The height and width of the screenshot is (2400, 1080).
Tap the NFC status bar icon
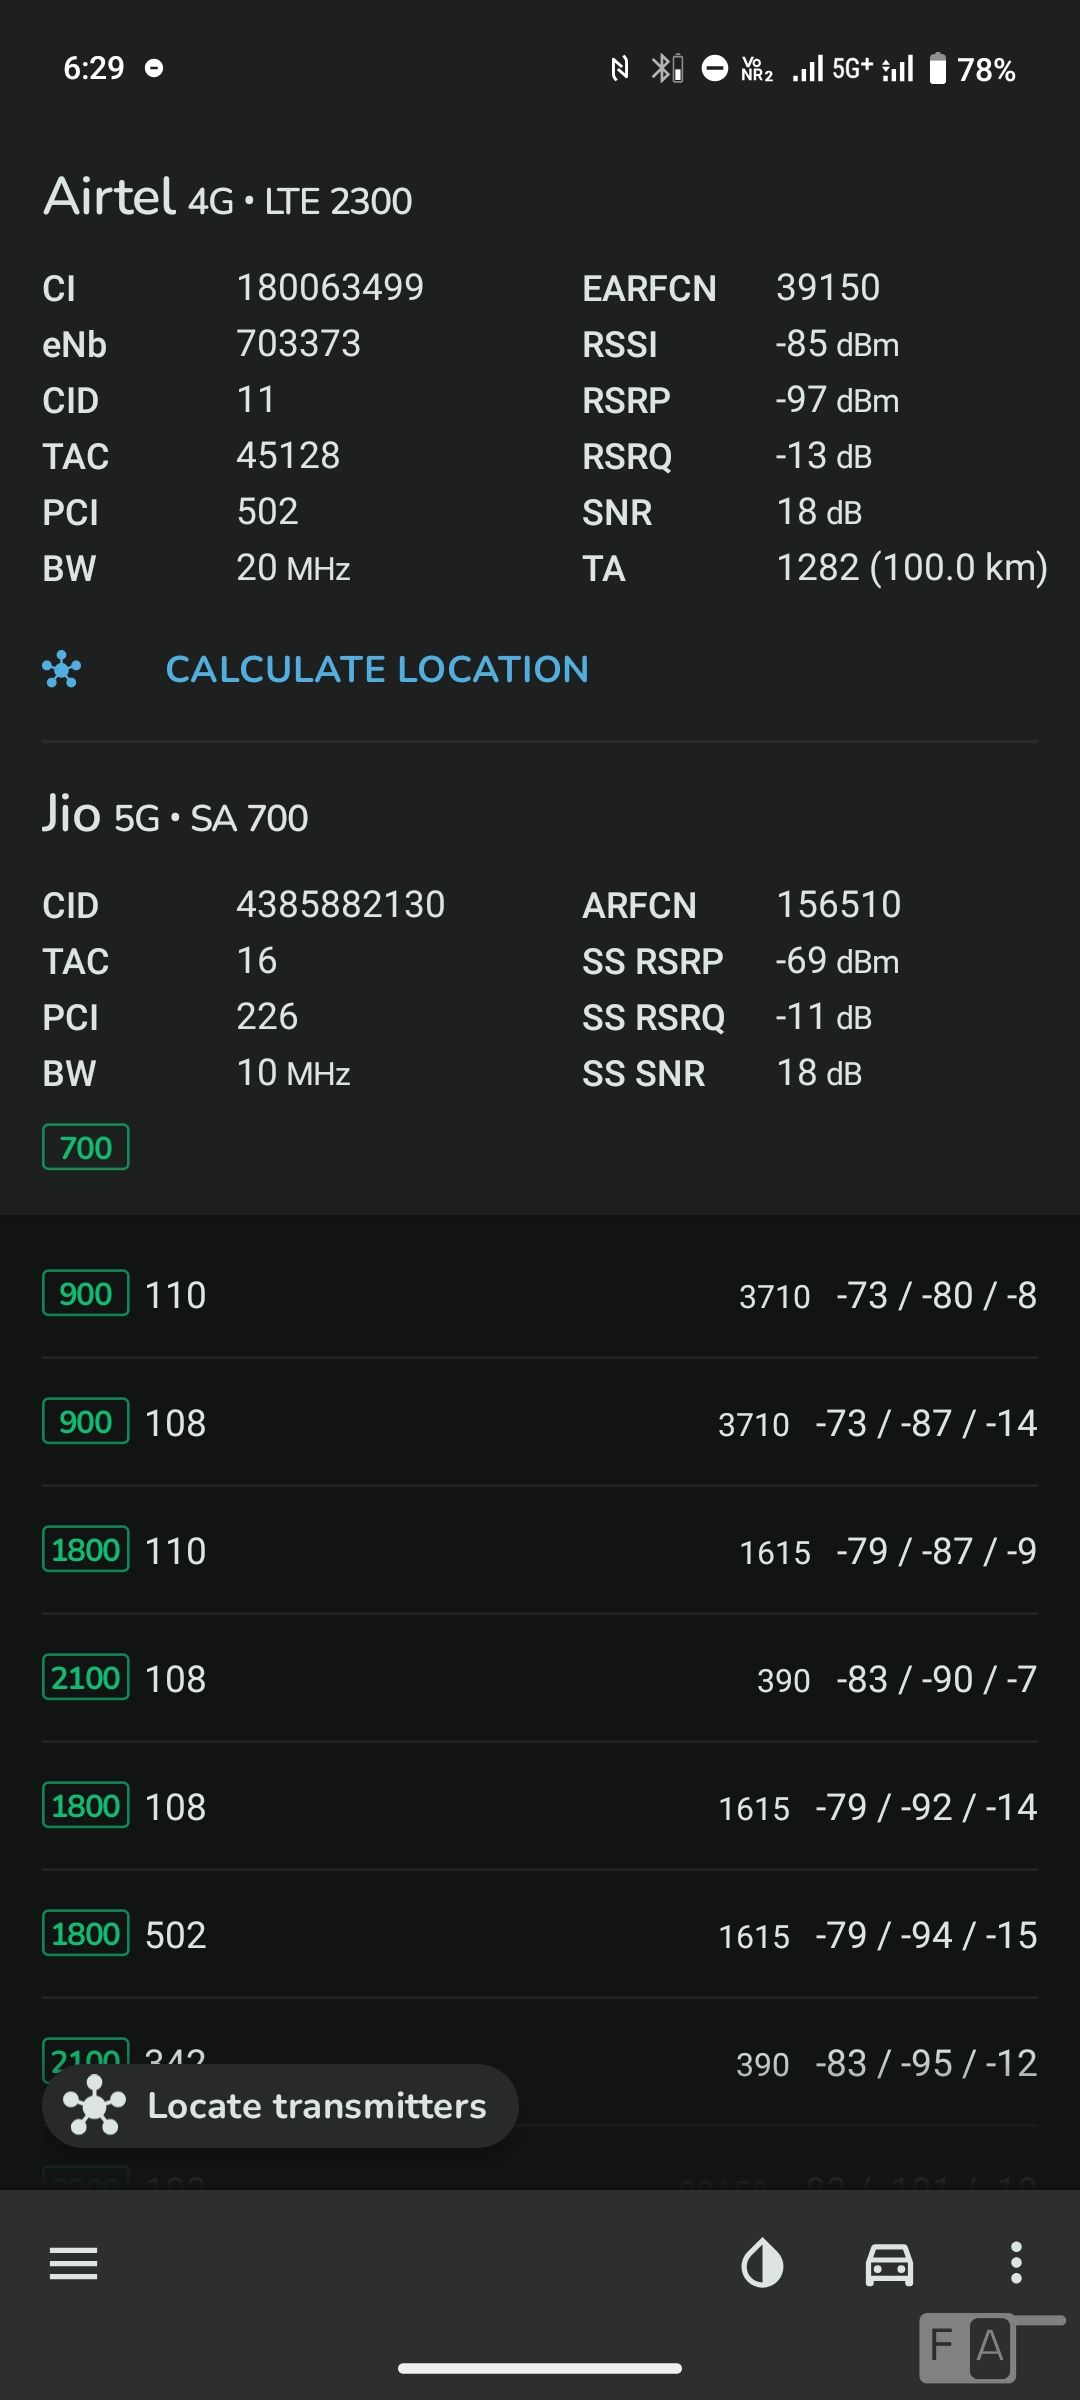tap(620, 68)
